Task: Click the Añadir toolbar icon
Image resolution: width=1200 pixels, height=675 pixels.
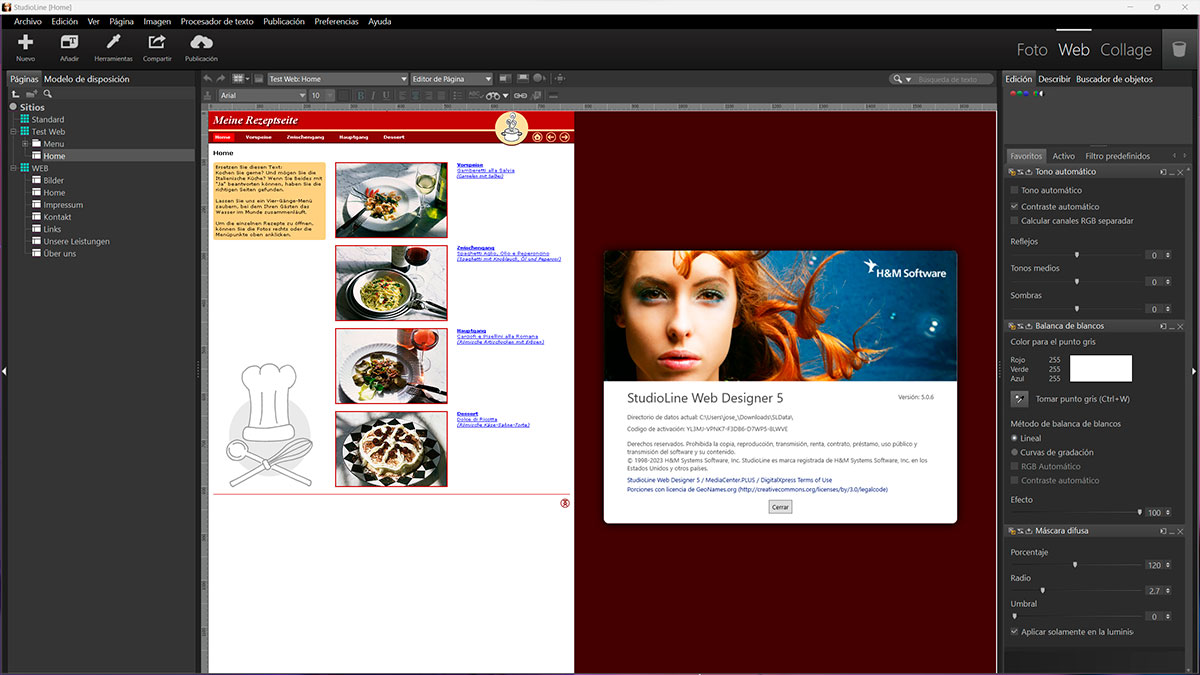Action: pyautogui.click(x=69, y=42)
